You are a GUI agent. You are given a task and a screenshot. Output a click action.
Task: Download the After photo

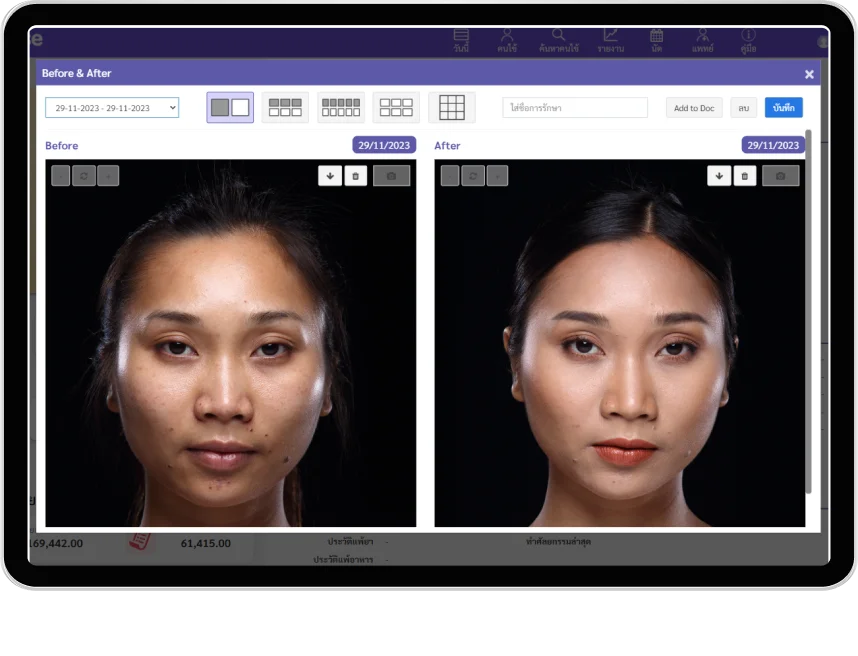point(719,176)
